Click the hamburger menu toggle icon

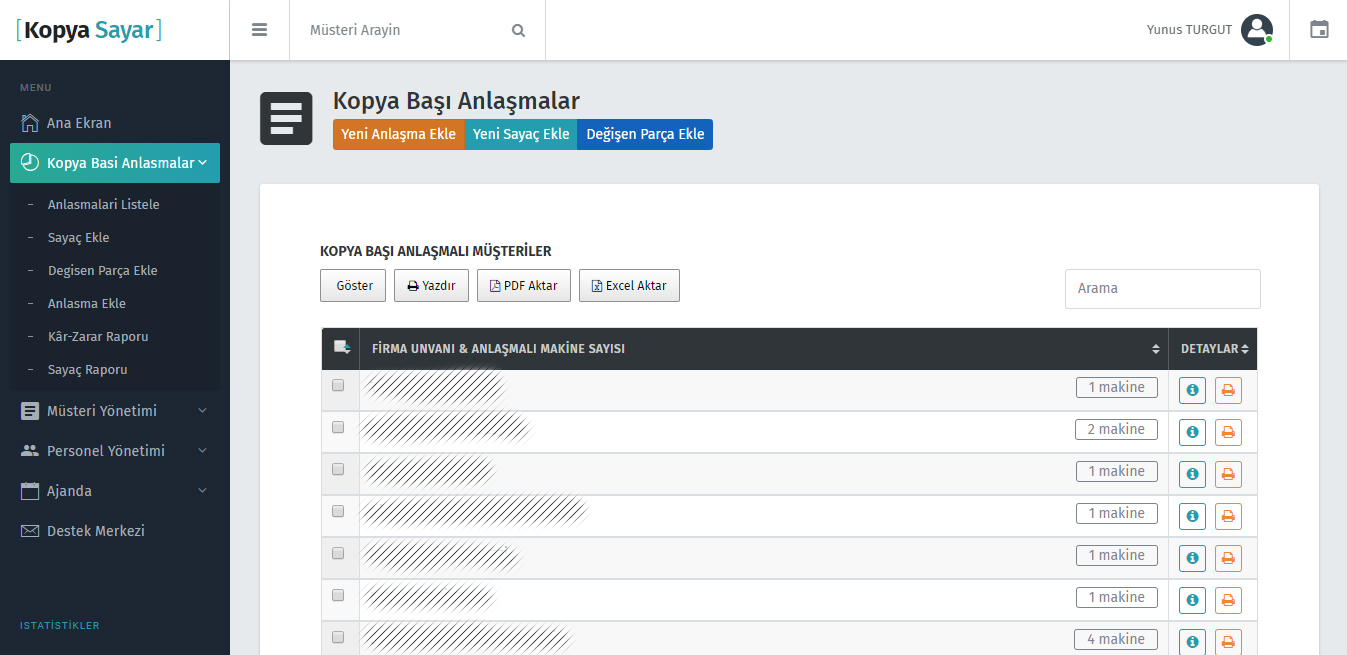[x=259, y=30]
